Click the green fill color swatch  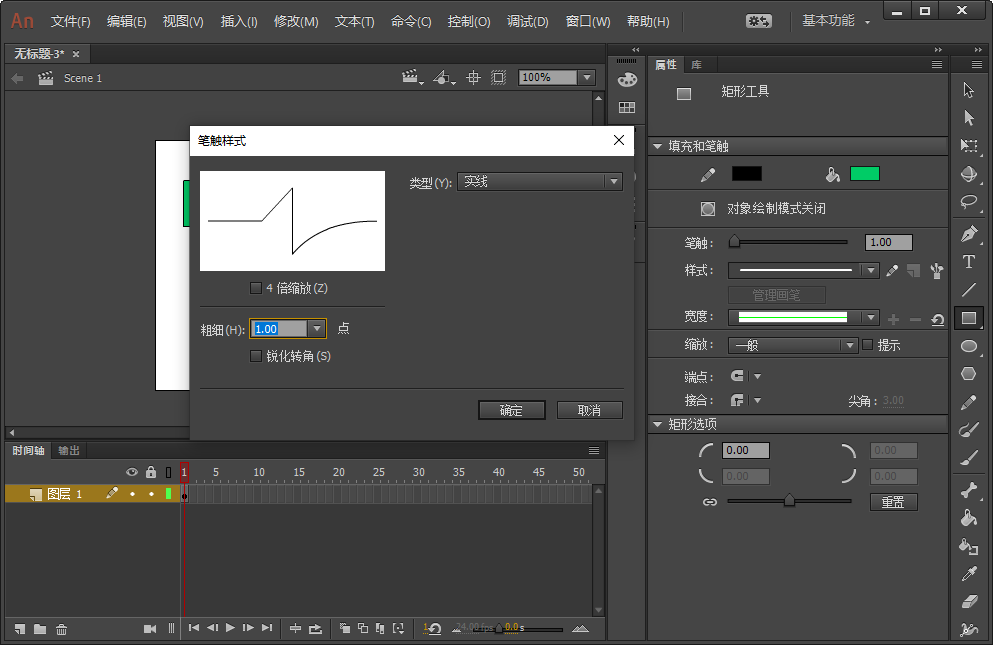pos(865,172)
